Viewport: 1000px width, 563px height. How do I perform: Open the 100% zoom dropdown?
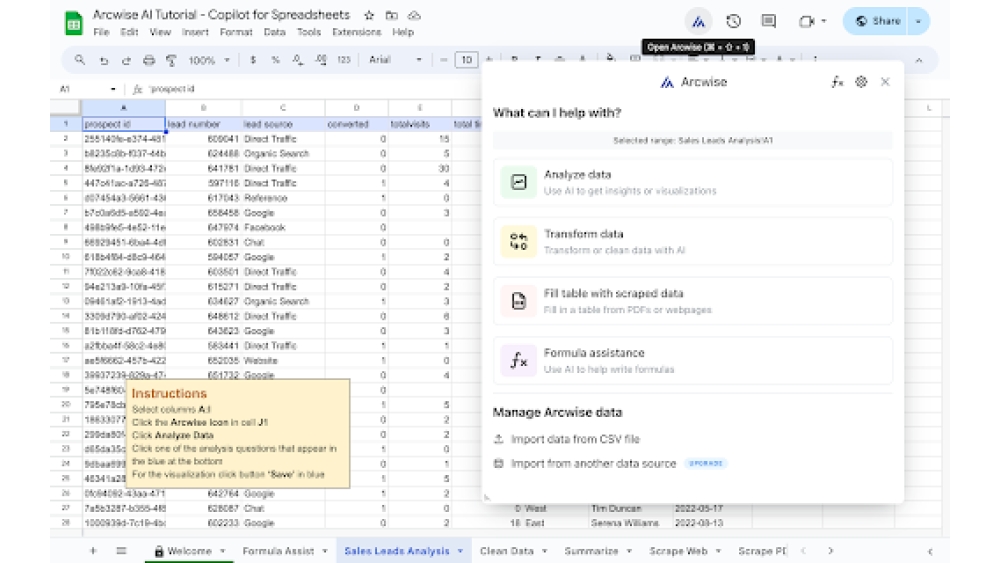pos(209,60)
